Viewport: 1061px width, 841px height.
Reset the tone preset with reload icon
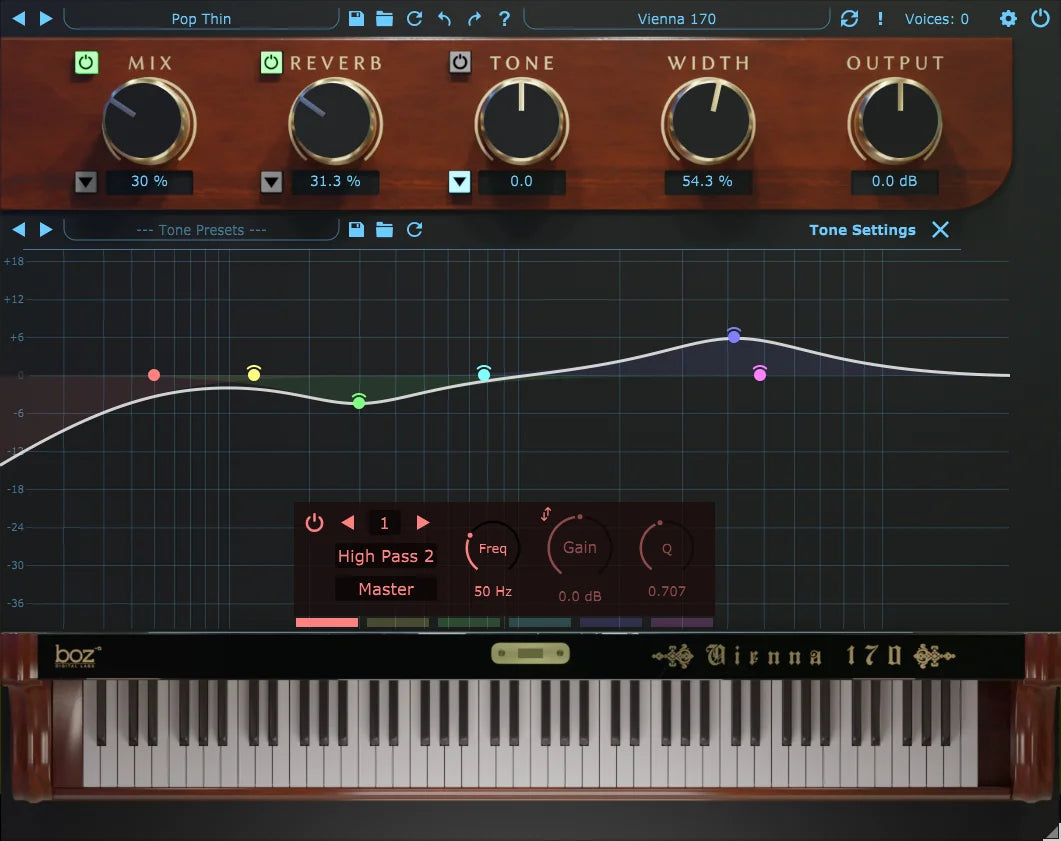click(414, 230)
